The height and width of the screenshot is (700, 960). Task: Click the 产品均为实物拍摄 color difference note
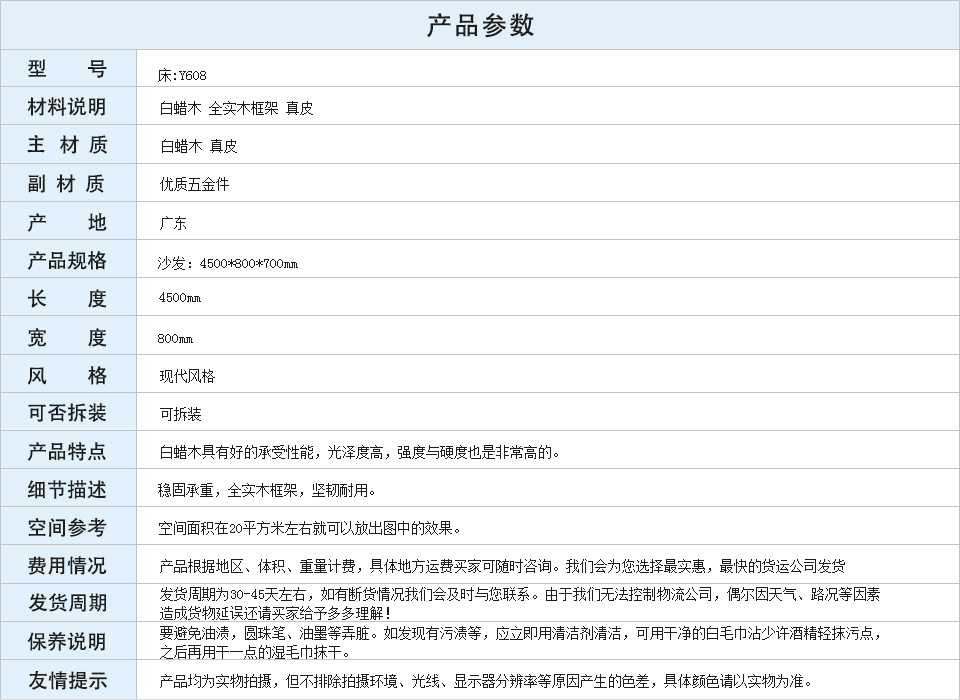(487, 681)
